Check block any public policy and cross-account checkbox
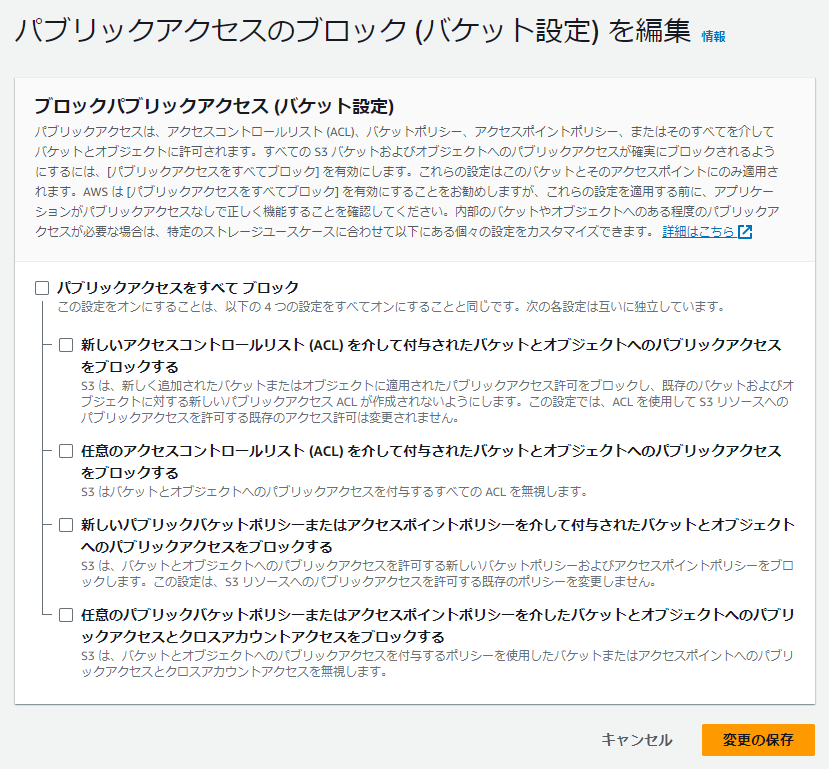 point(66,615)
